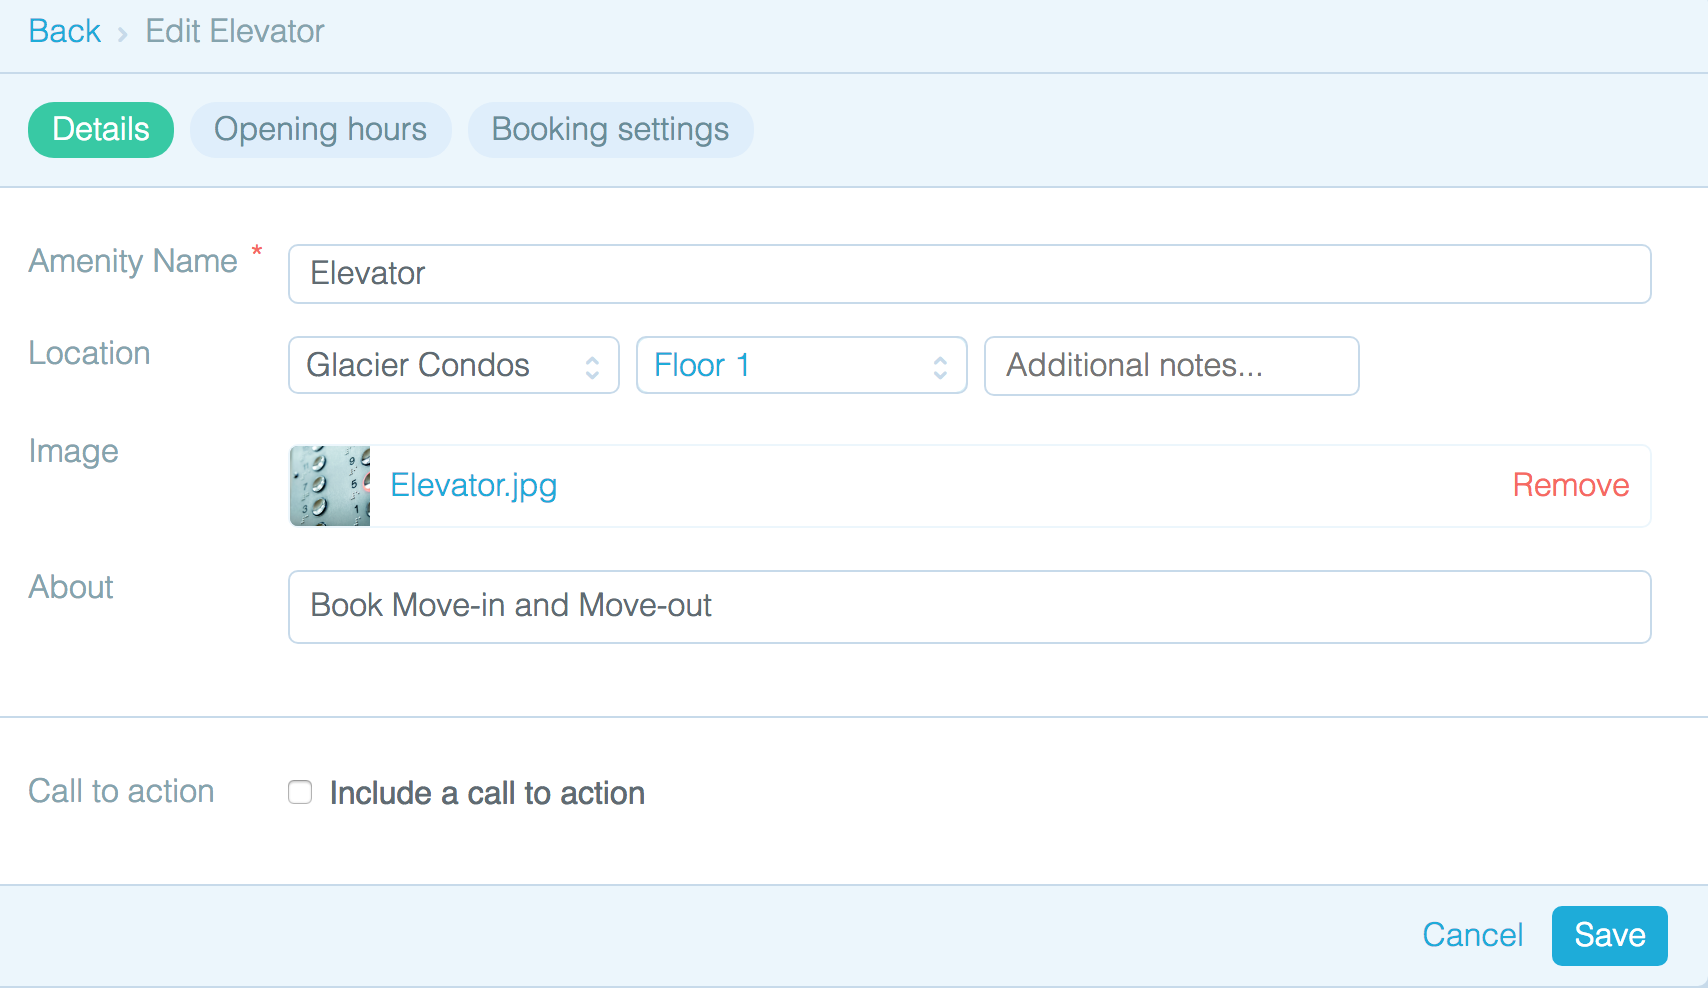Select the Details tab

101,130
